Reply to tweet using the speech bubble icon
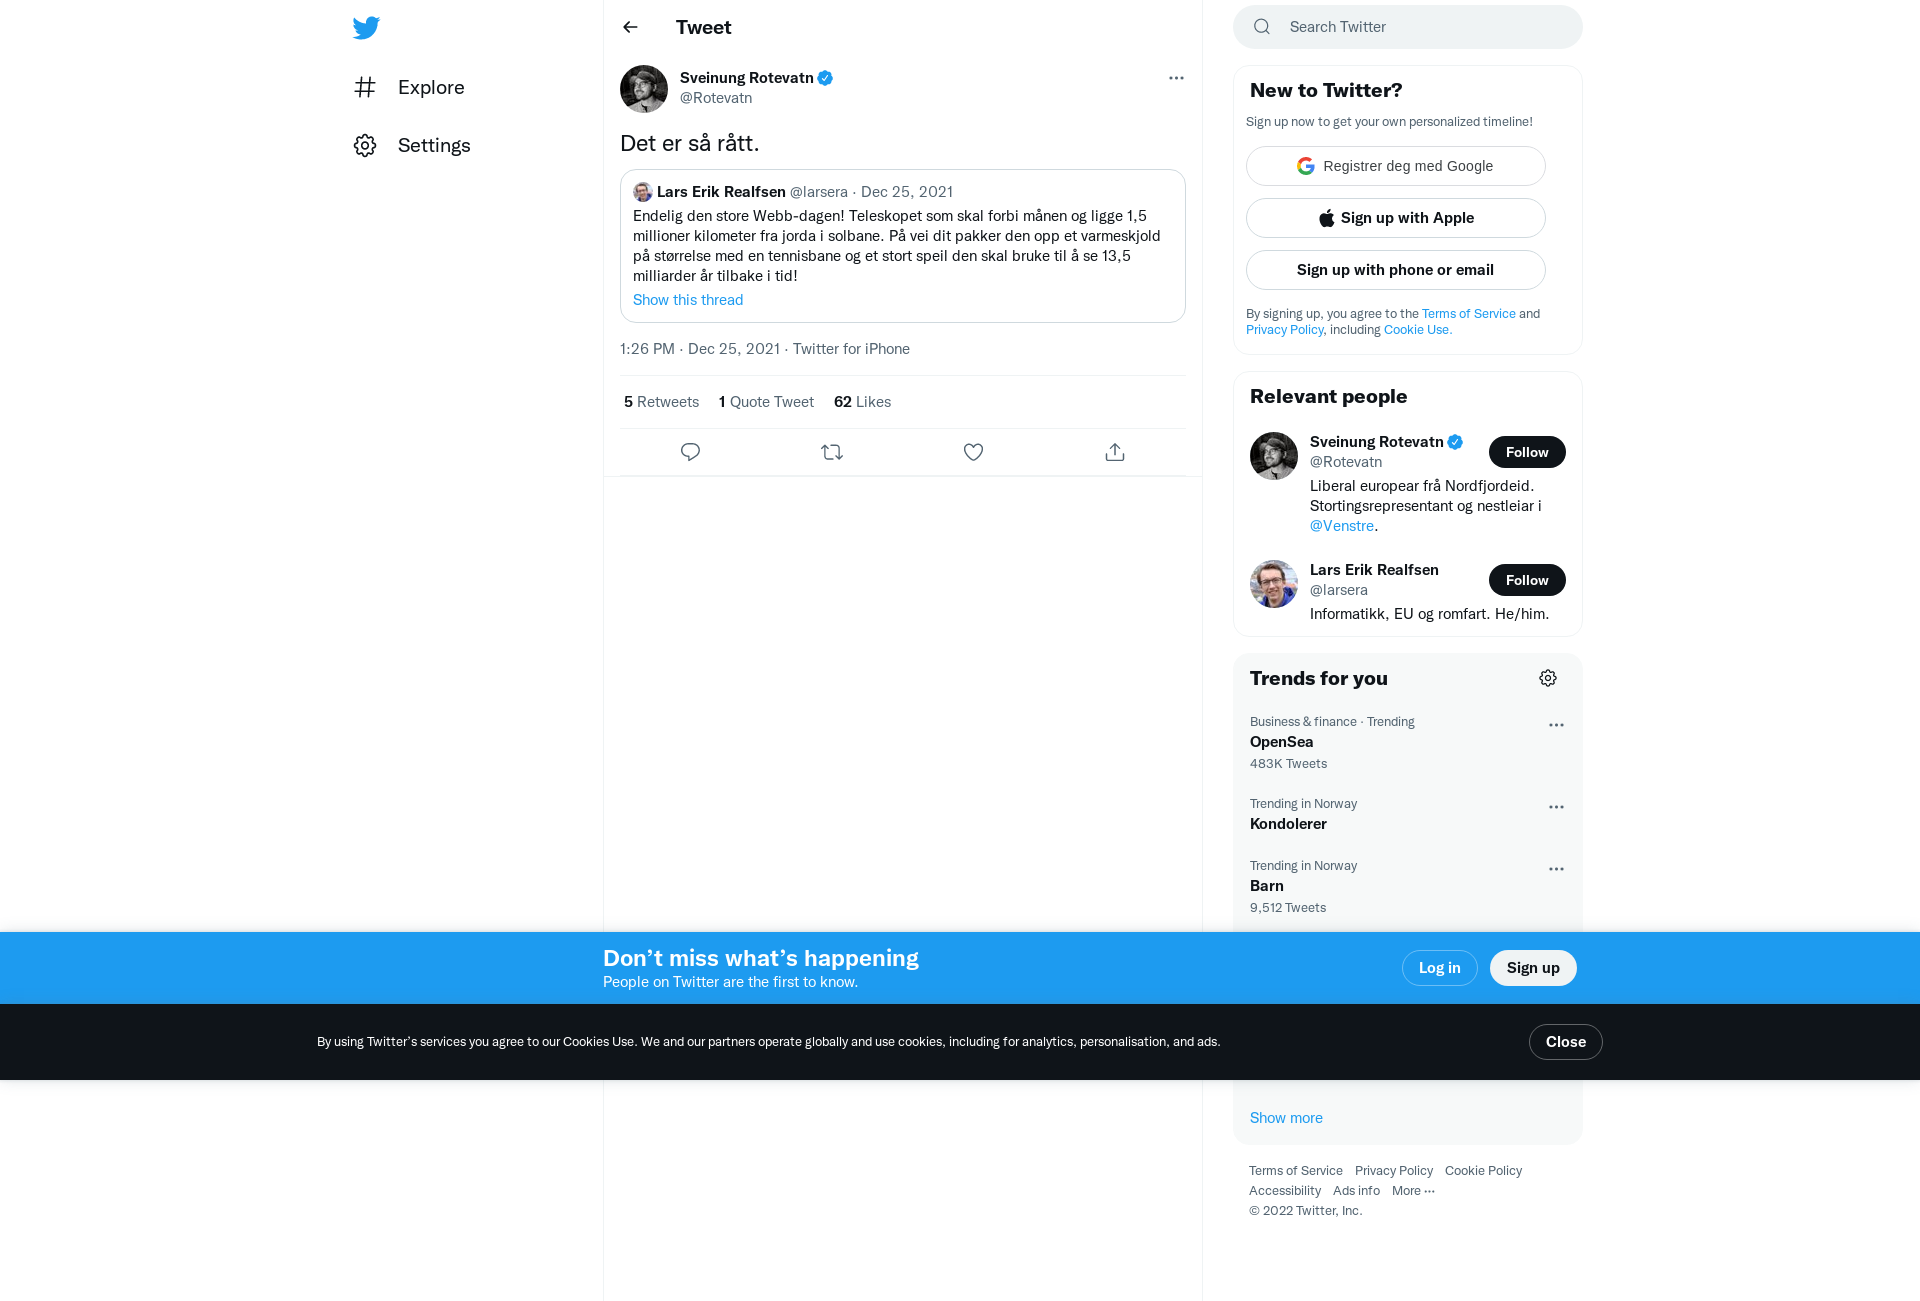Image resolution: width=1920 pixels, height=1301 pixels. (x=690, y=452)
